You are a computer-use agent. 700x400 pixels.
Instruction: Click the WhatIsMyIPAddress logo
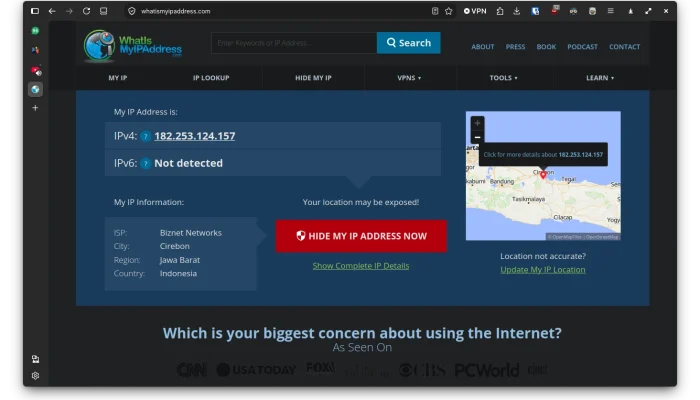coord(133,45)
